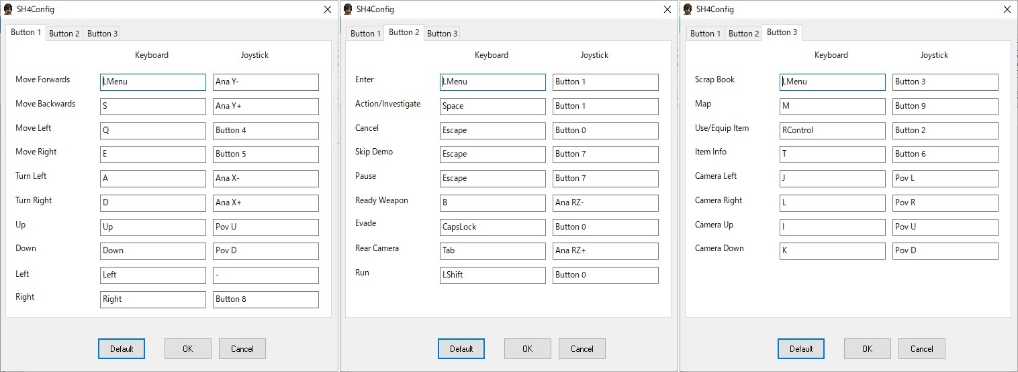Click the SH4Config app icon in the window with Button 2 tab open
The image size is (1018, 372).
pyautogui.click(x=348, y=9)
